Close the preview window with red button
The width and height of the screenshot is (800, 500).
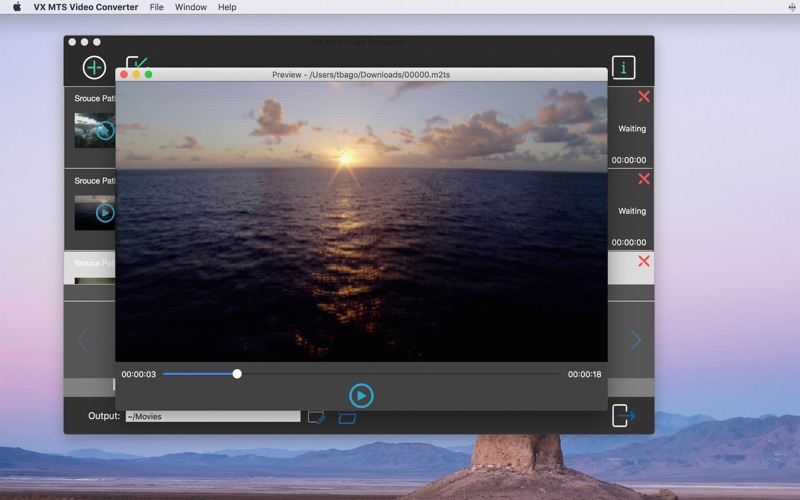tap(124, 74)
